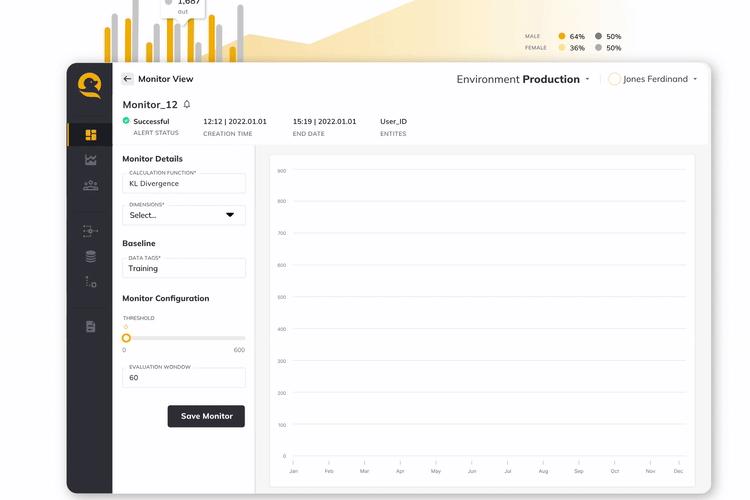
Task: Click the Jan label on chart axis
Action: pos(293,471)
